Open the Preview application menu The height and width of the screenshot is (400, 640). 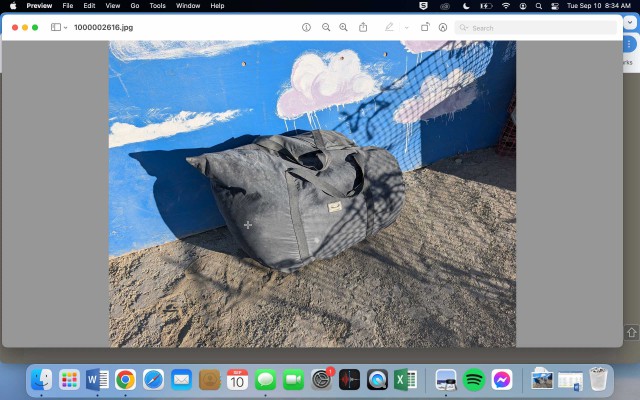(x=39, y=6)
